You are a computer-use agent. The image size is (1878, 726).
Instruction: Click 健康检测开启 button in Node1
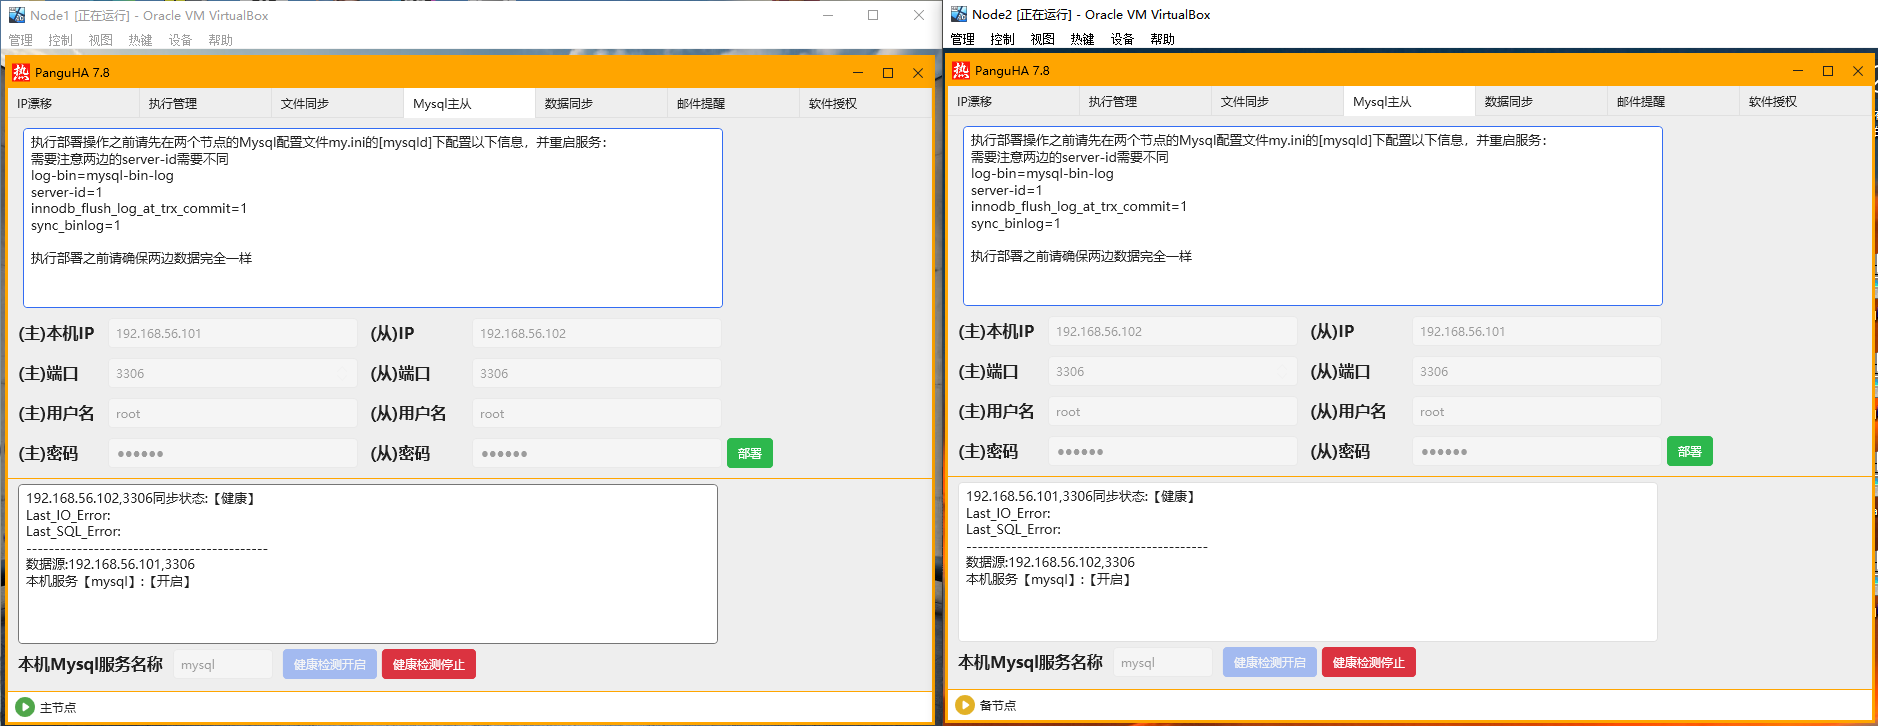click(330, 664)
